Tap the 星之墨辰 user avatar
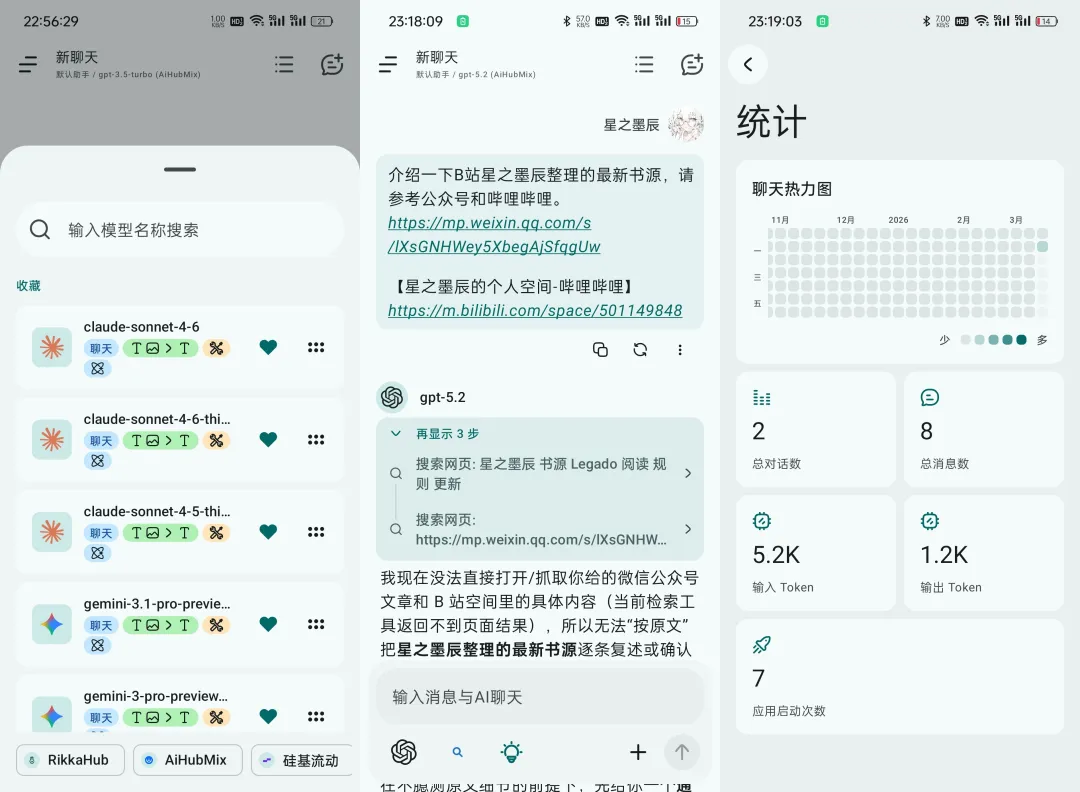 686,125
